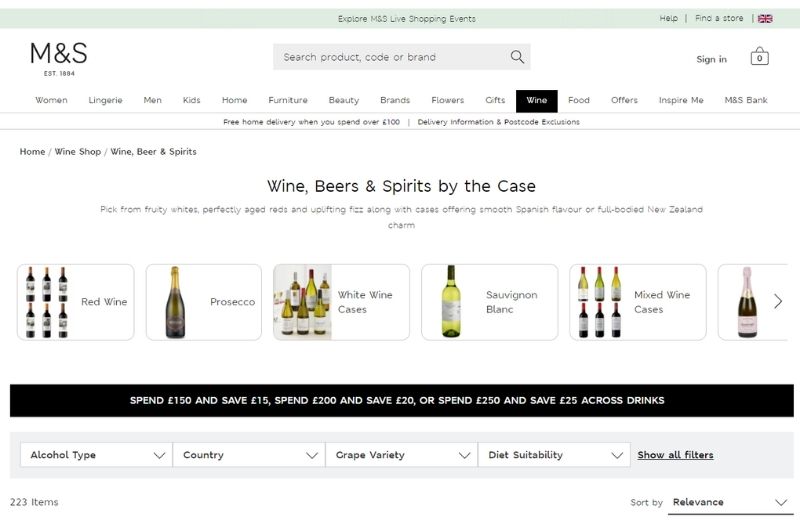Click the 223 Items count text

pos(34,502)
